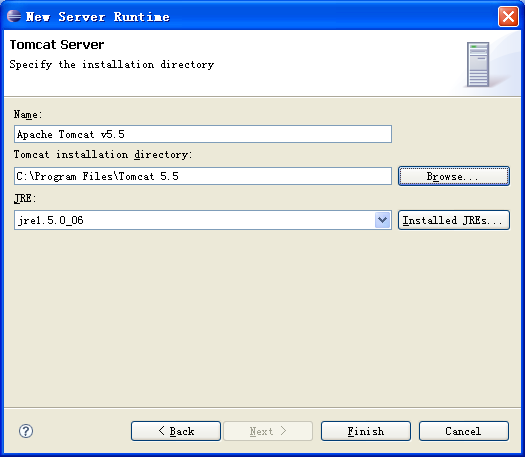Open the Installed JREs... dialog
This screenshot has width=525, height=457.
click(x=454, y=220)
